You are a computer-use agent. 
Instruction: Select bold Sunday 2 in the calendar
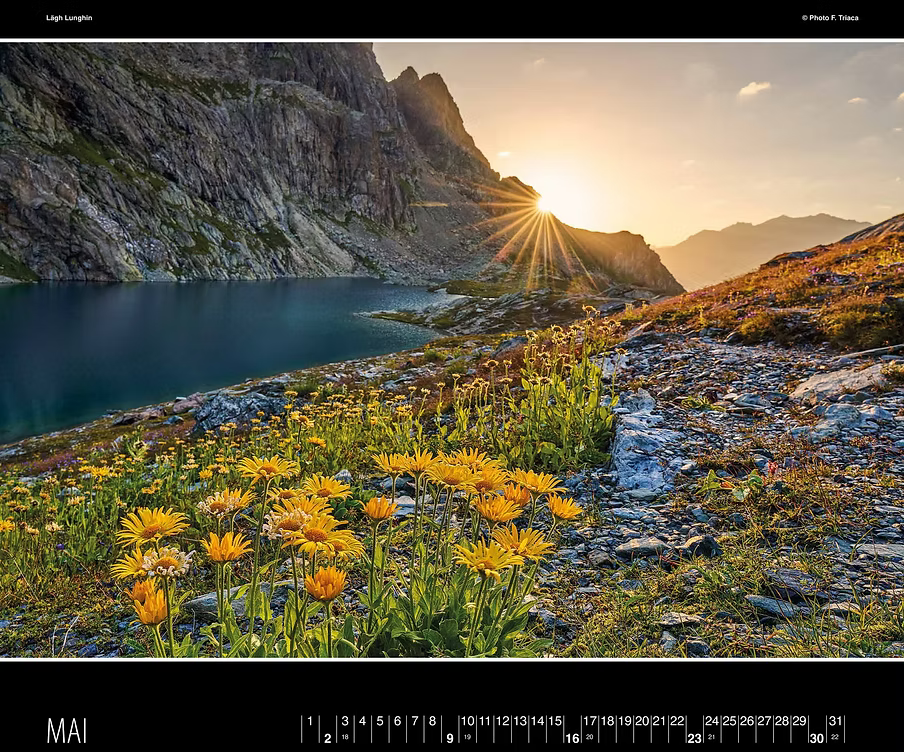pos(327,738)
